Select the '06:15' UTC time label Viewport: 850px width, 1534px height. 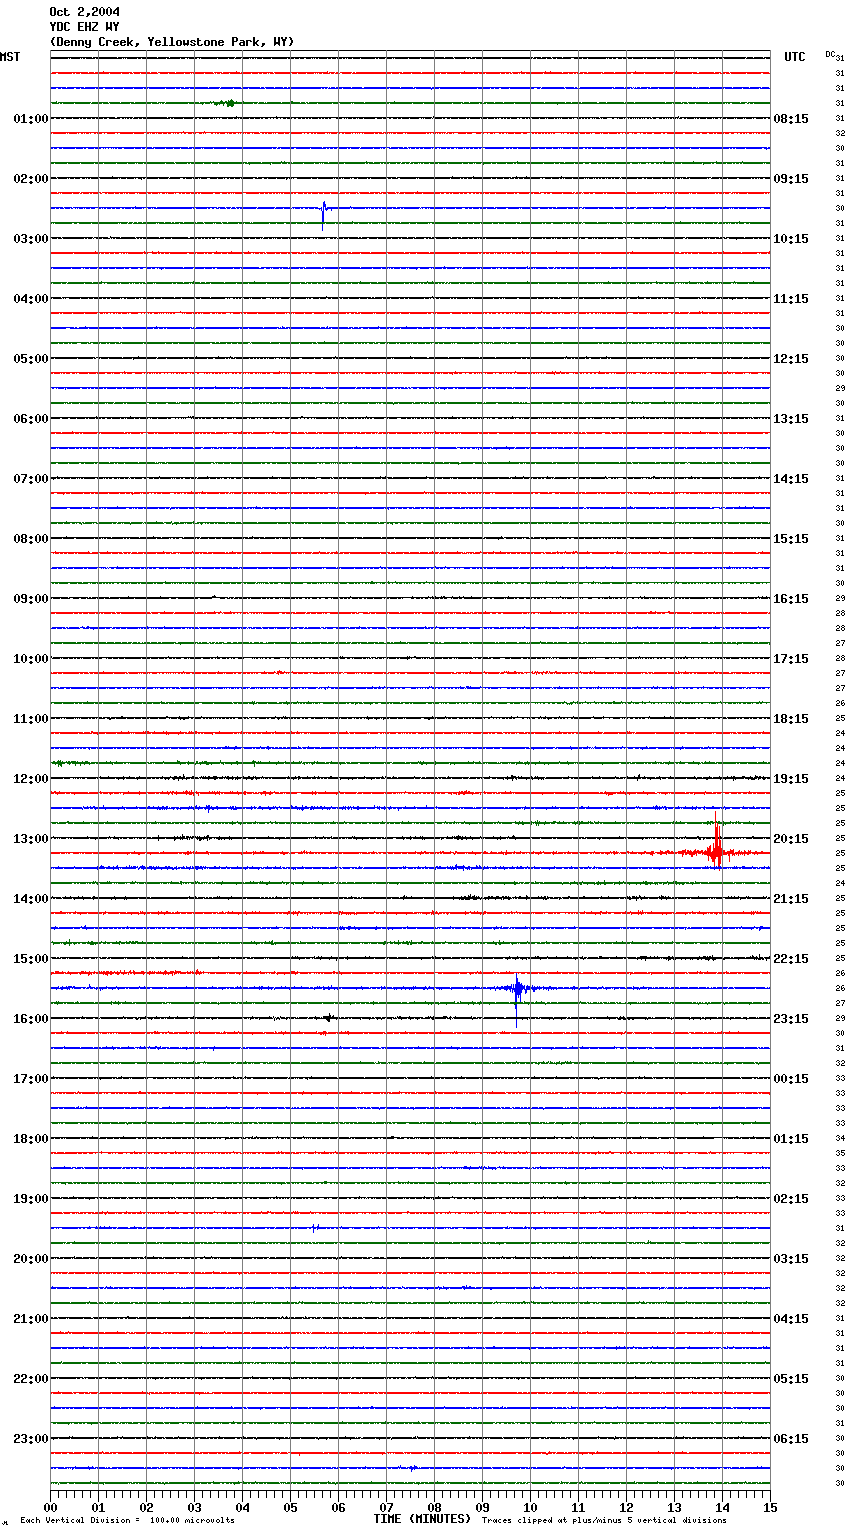coord(791,1439)
